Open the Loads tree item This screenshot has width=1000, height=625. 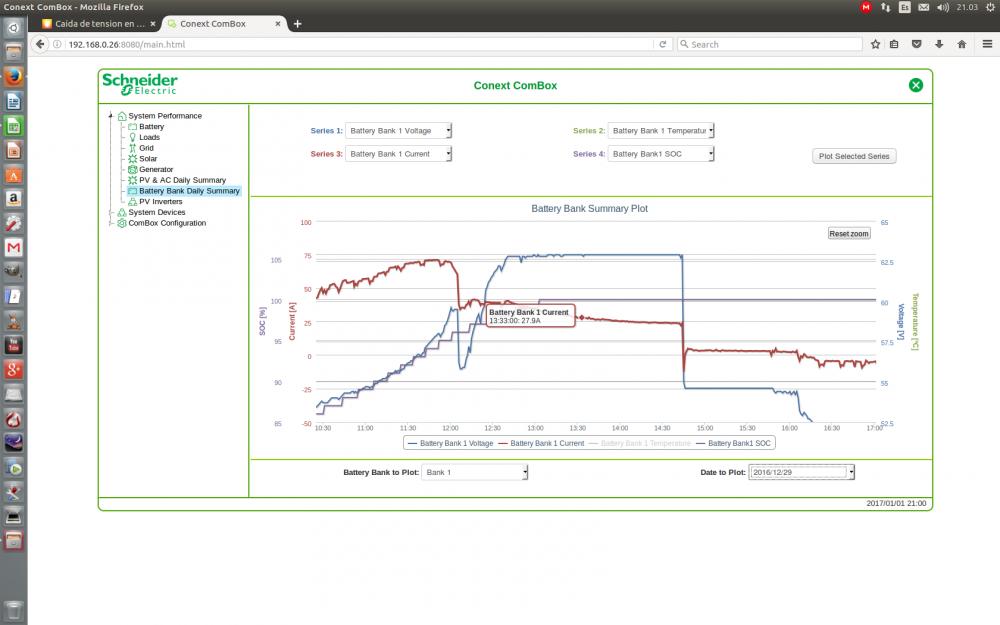point(149,137)
